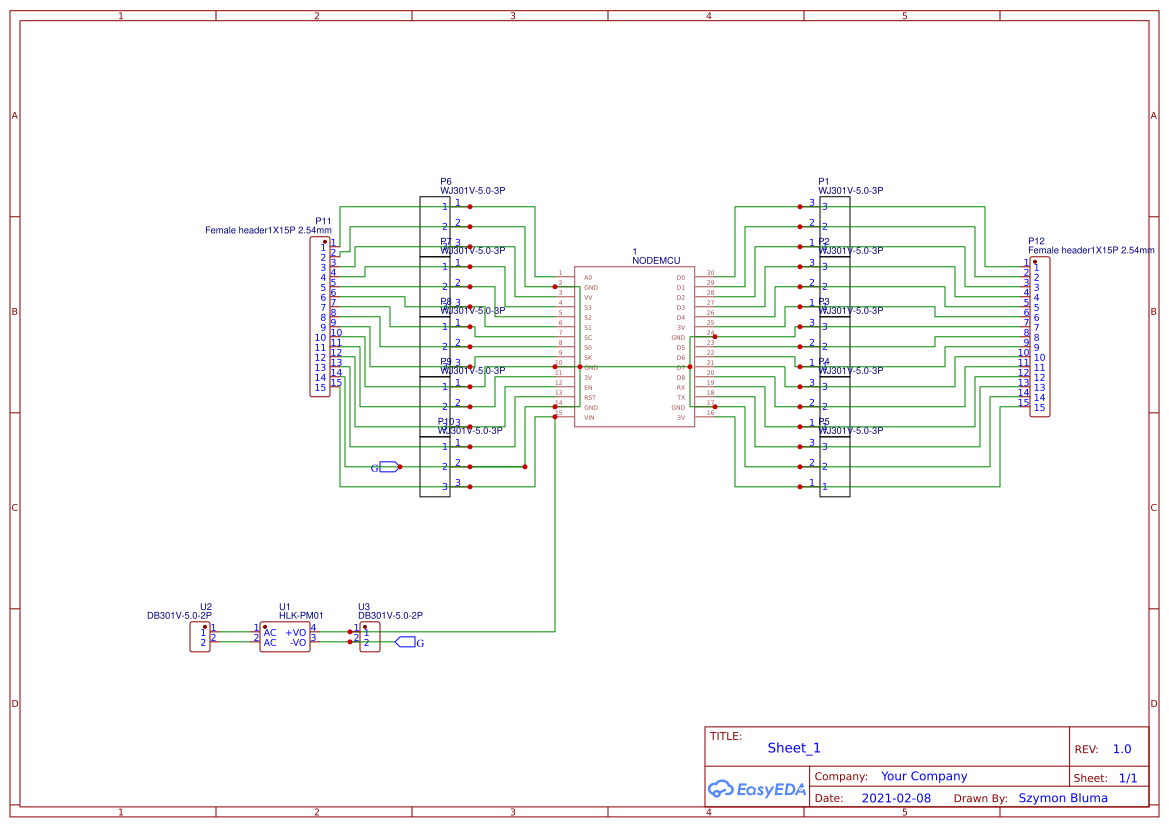The image size is (1169, 827).
Task: Click the HLK-PM01 part name label
Action: click(301, 616)
